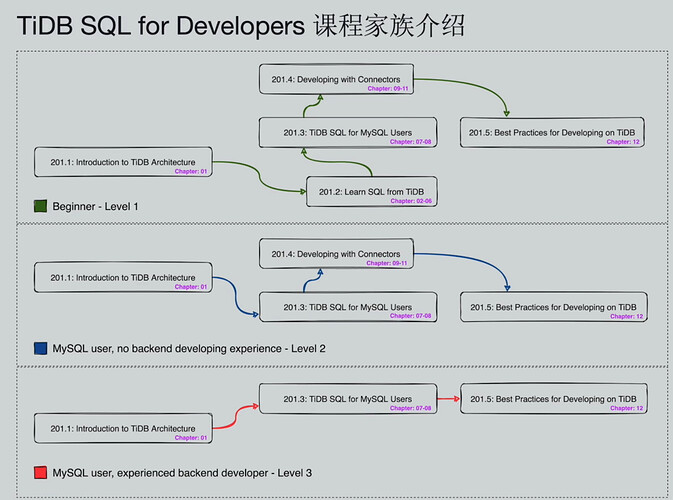Select '201.1: Introduction to TiDB Architecture' in Level 3 section
Viewport: 673px width, 500px height.
(123, 428)
